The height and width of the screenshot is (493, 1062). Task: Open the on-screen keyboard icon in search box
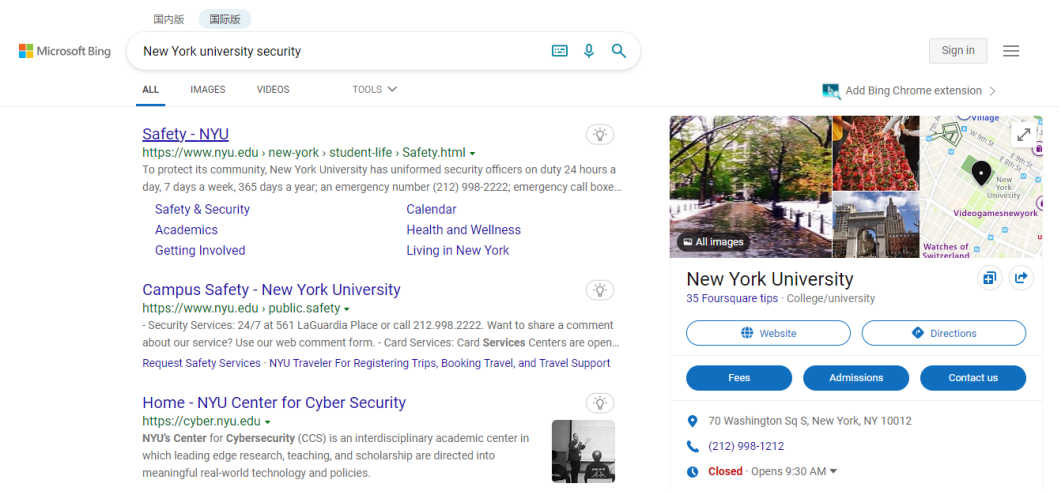559,51
